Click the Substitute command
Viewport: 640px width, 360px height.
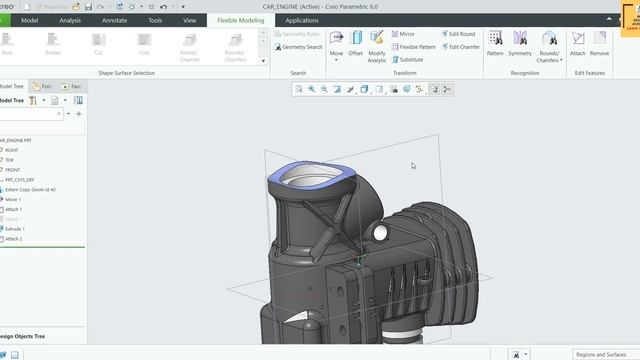(407, 60)
